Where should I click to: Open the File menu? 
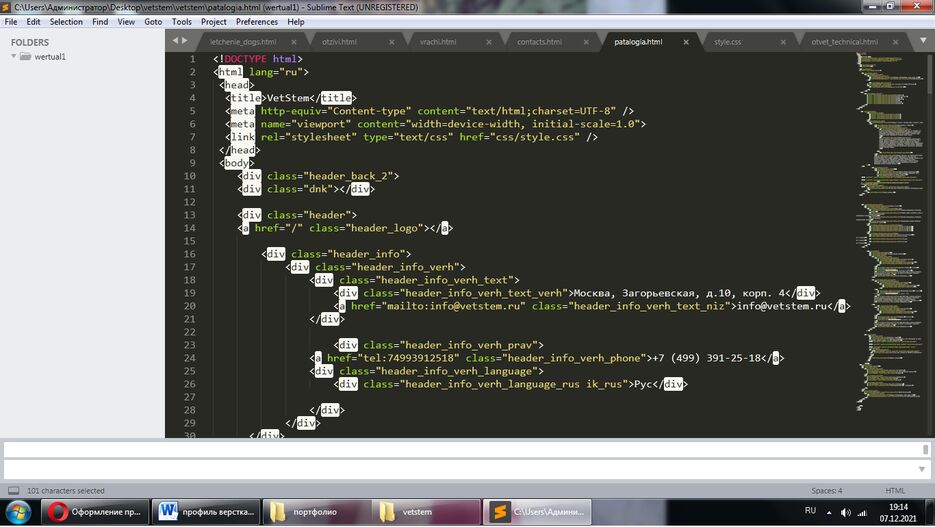pos(11,21)
